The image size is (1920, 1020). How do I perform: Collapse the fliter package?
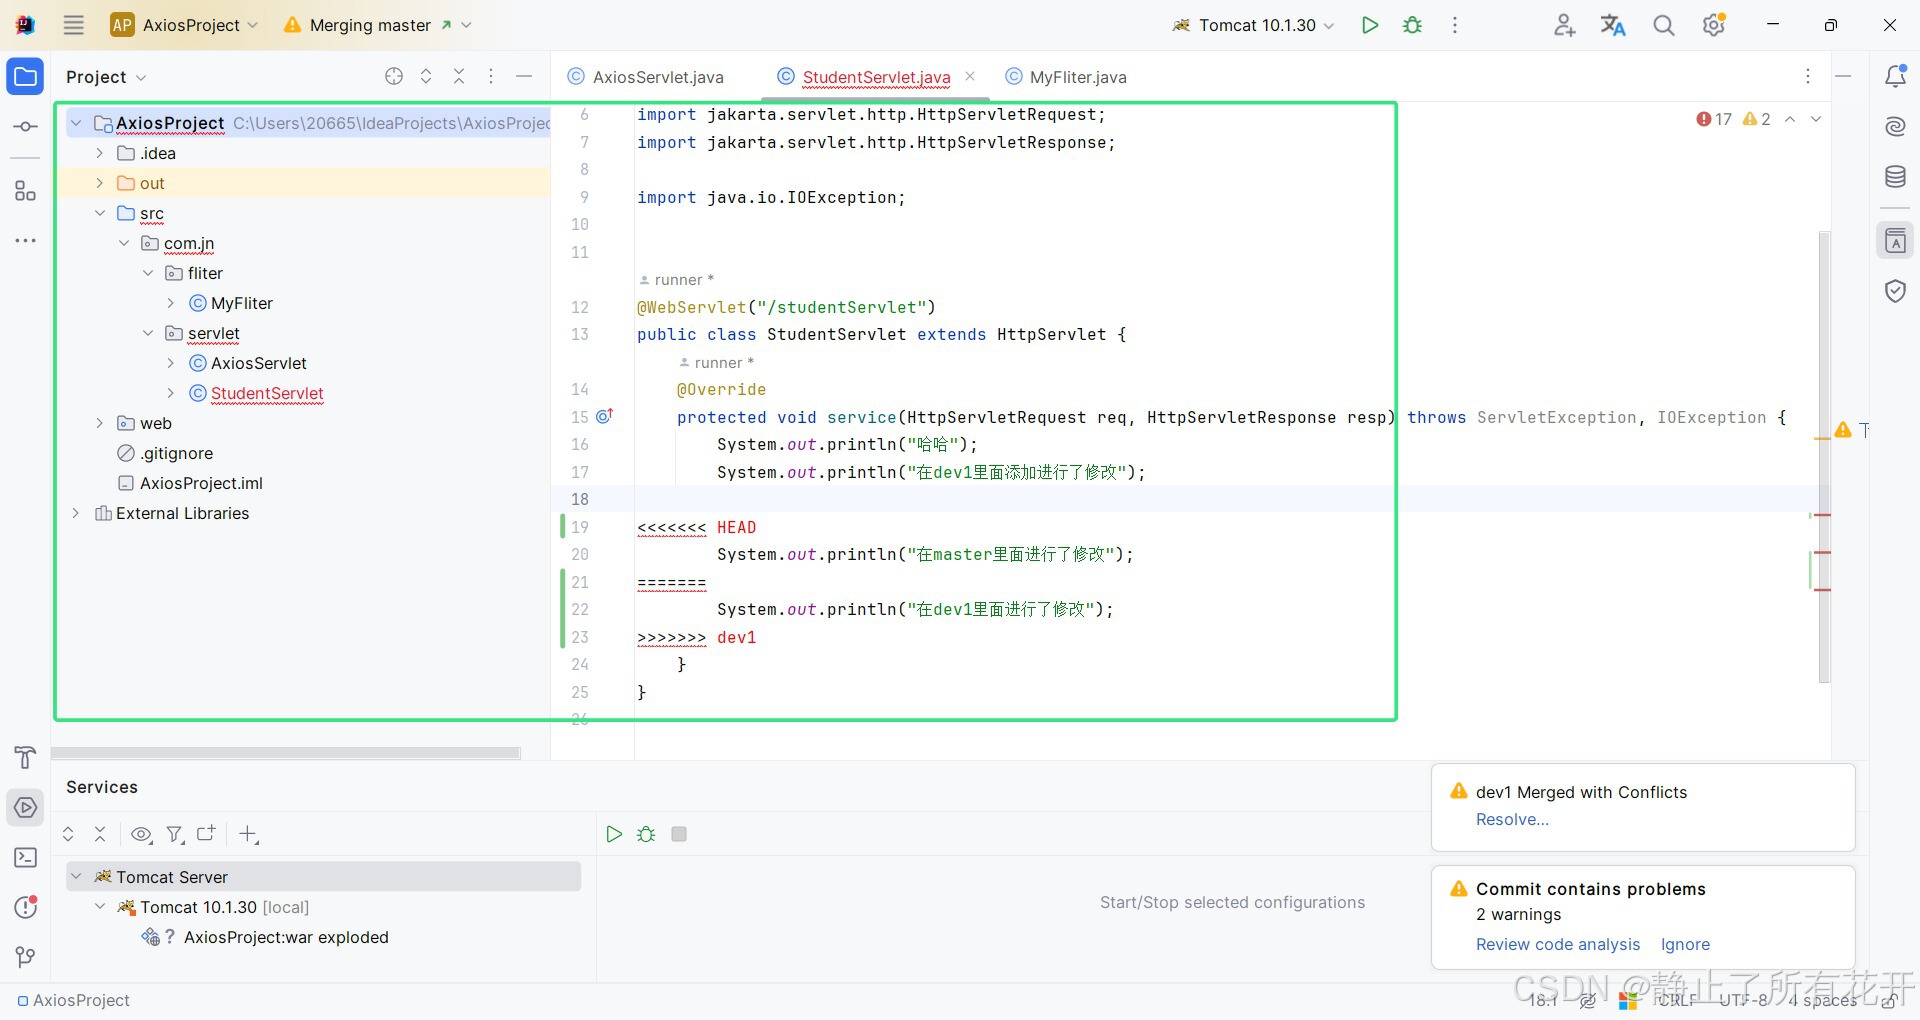147,273
